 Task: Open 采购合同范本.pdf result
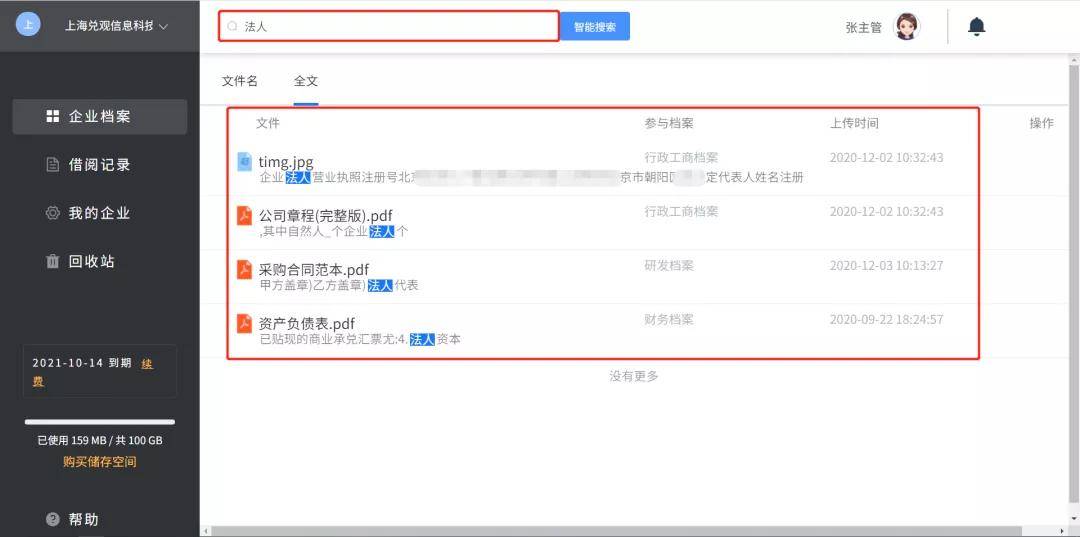314,269
